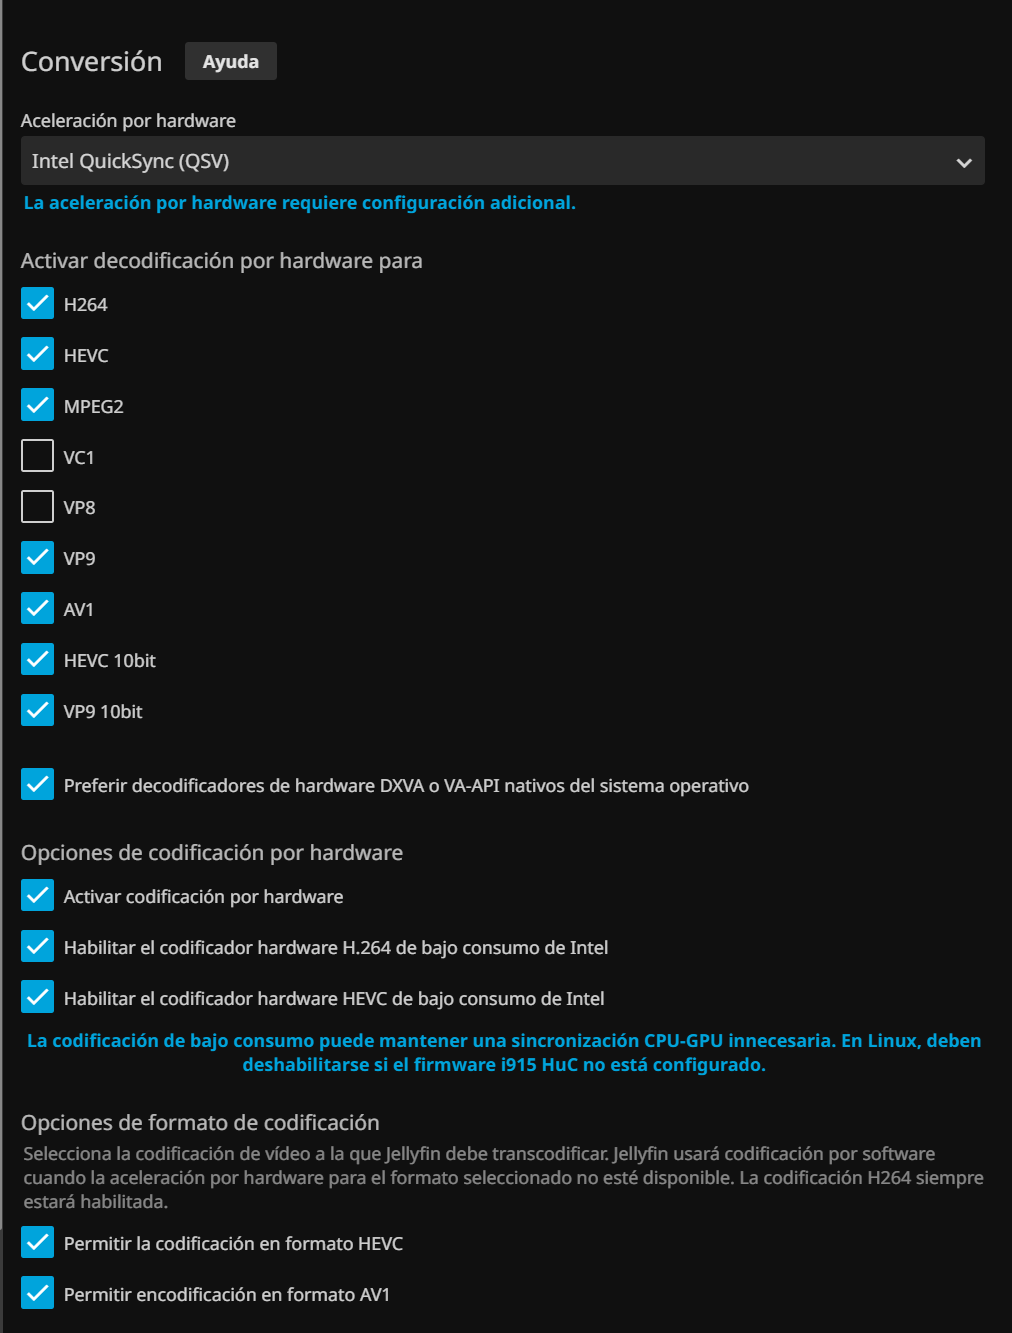Uncheck VP9 hardware decoding
The width and height of the screenshot is (1012, 1333).
[x=38, y=558]
